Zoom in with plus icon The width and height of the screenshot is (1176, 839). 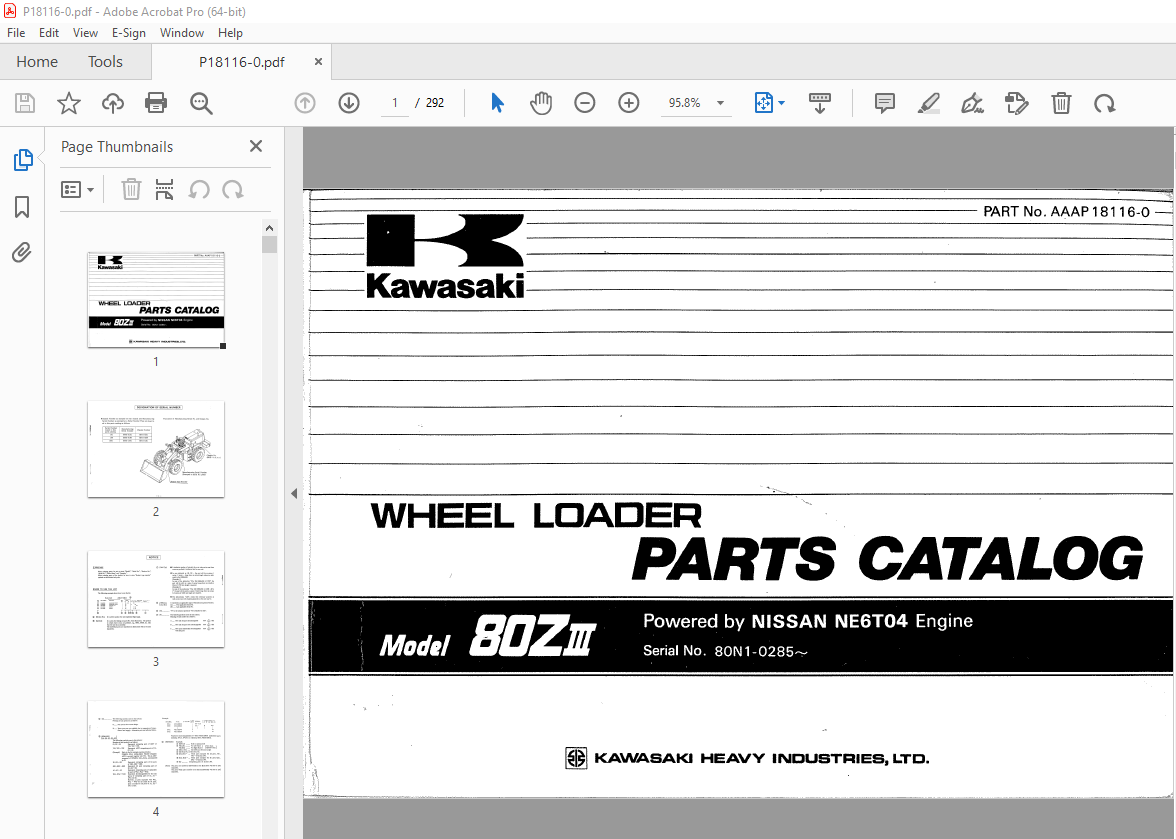coord(628,103)
